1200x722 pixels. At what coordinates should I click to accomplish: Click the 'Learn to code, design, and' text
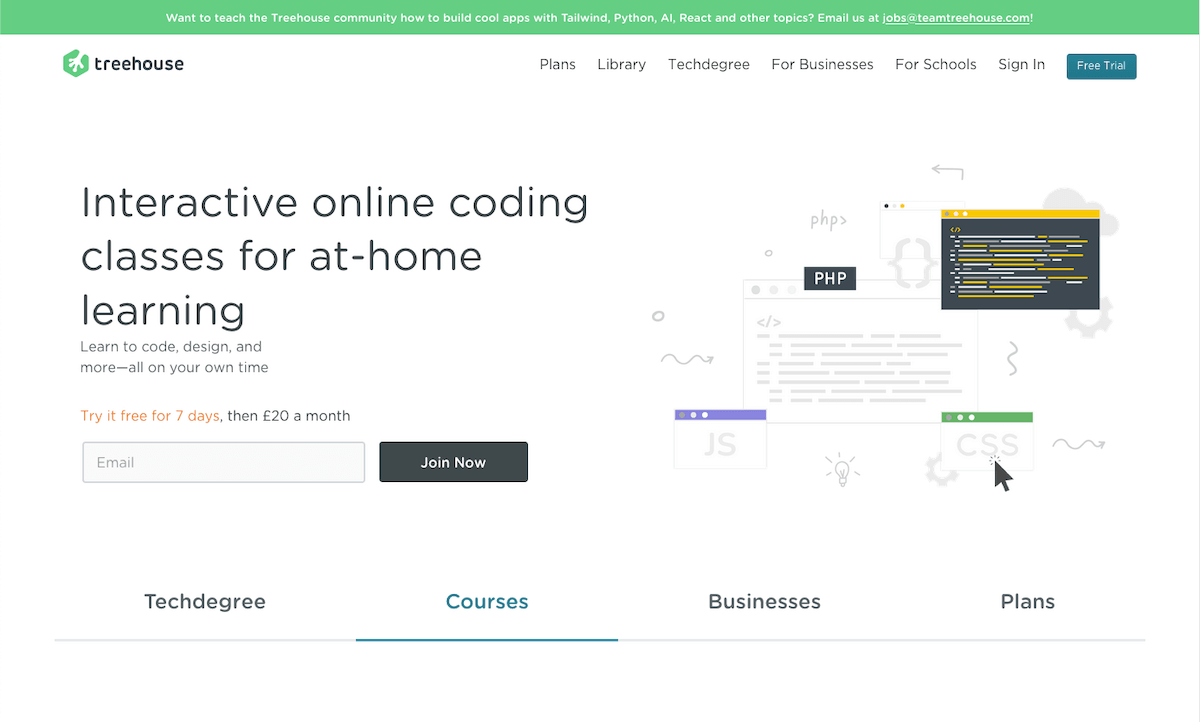[x=171, y=347]
